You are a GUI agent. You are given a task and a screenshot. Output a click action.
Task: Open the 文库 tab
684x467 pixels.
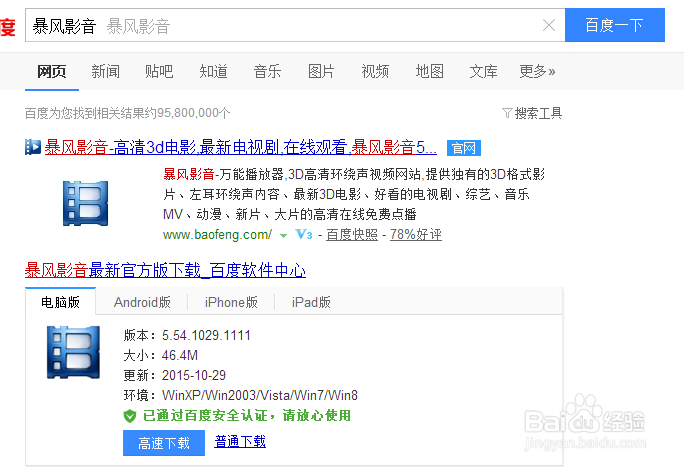click(483, 71)
